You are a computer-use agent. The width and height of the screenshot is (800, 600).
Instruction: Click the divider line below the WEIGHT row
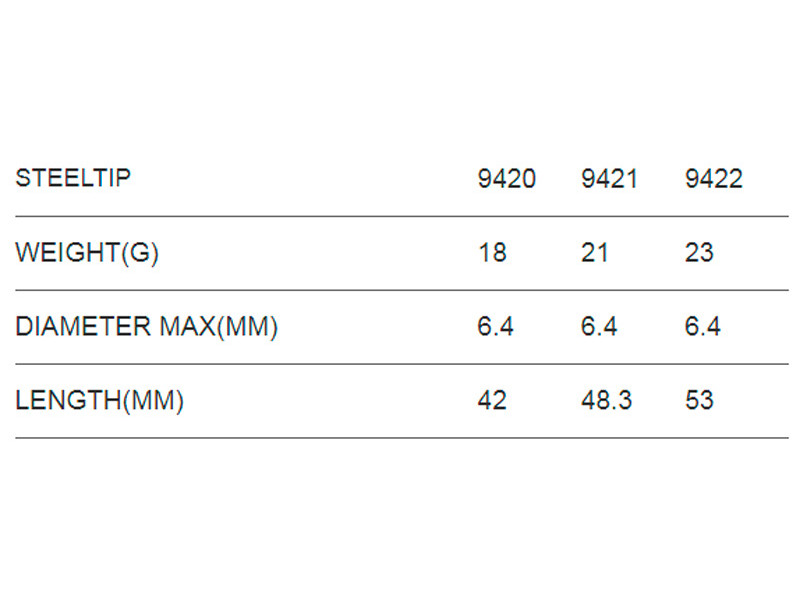[402, 290]
